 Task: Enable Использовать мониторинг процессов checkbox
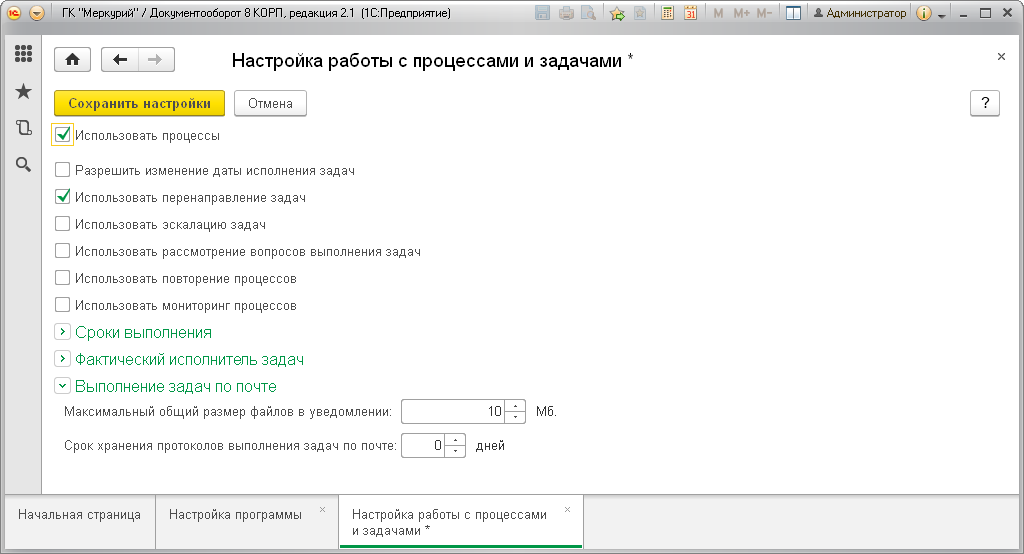pos(62,305)
